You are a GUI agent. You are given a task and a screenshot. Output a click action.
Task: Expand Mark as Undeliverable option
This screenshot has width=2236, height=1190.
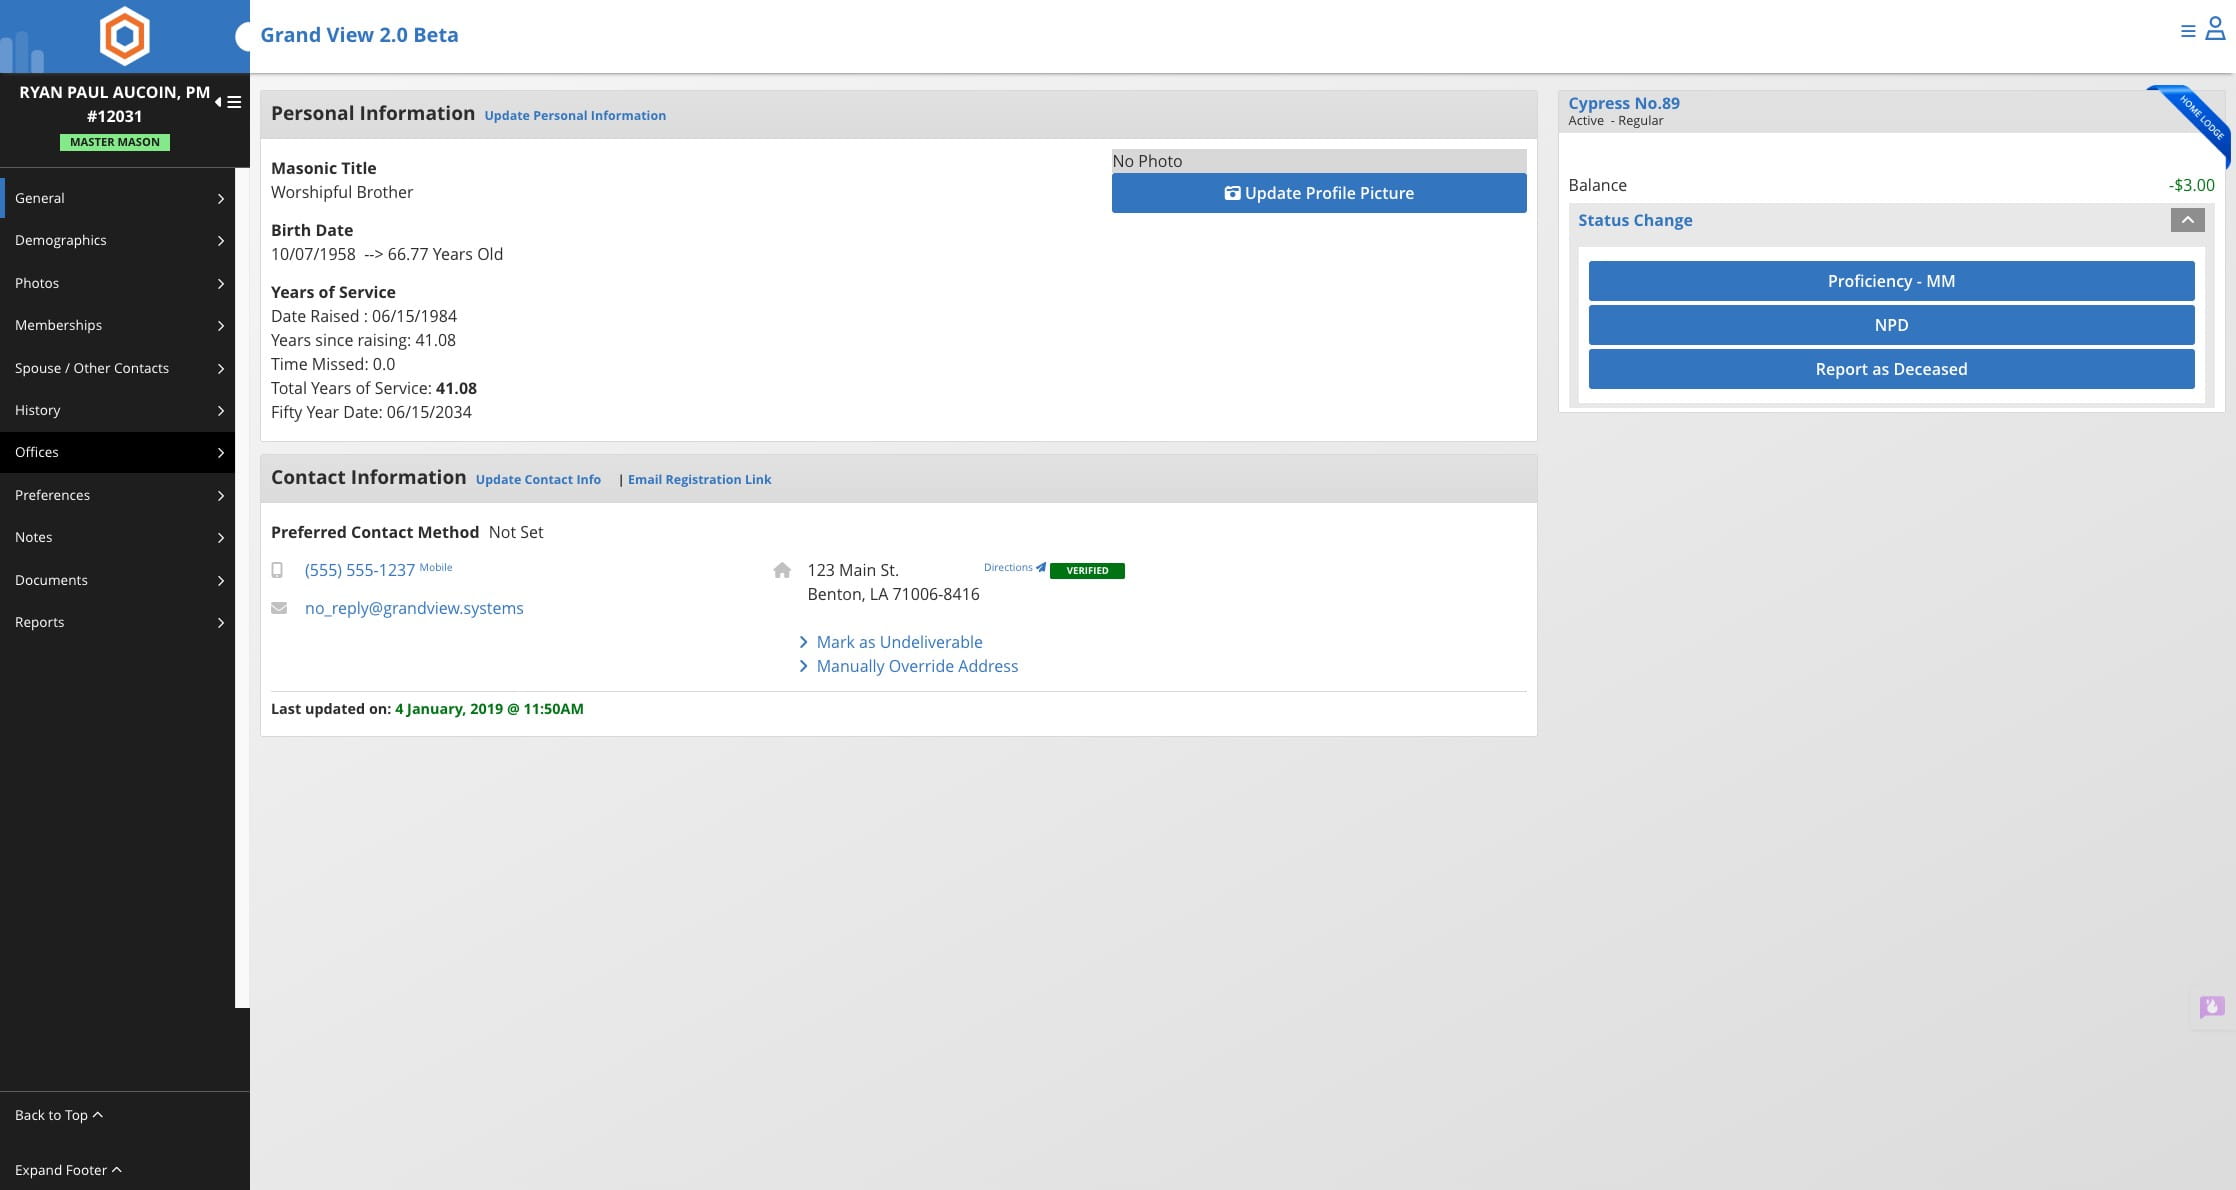point(898,642)
